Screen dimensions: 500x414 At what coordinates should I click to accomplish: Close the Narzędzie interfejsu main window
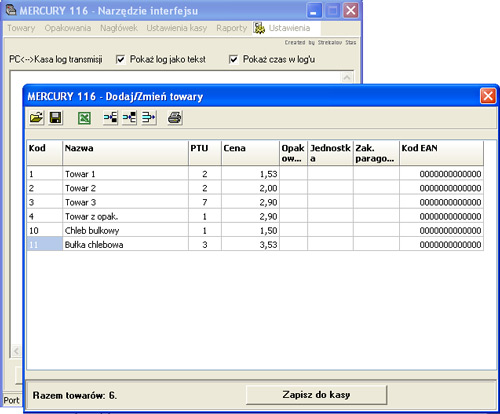click(351, 11)
